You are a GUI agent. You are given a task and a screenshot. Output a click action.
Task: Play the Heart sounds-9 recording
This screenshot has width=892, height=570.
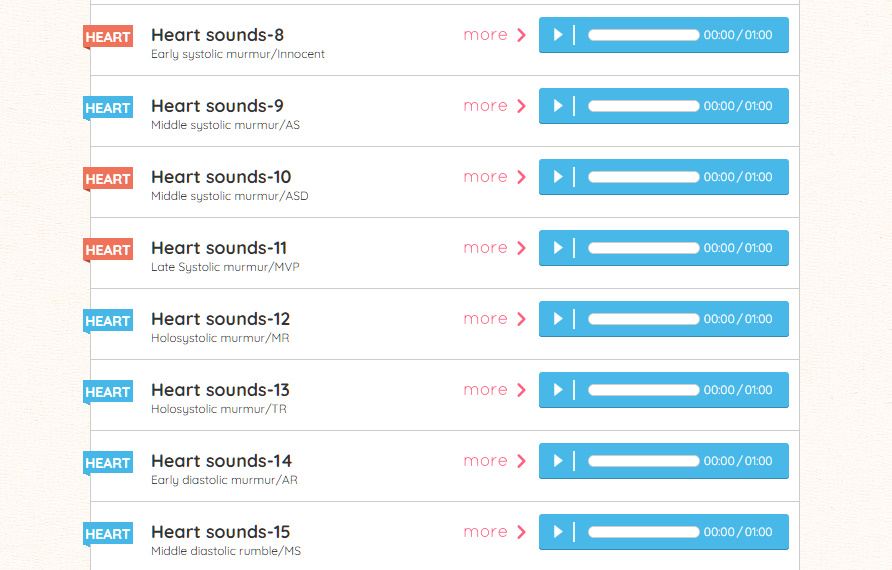click(558, 106)
